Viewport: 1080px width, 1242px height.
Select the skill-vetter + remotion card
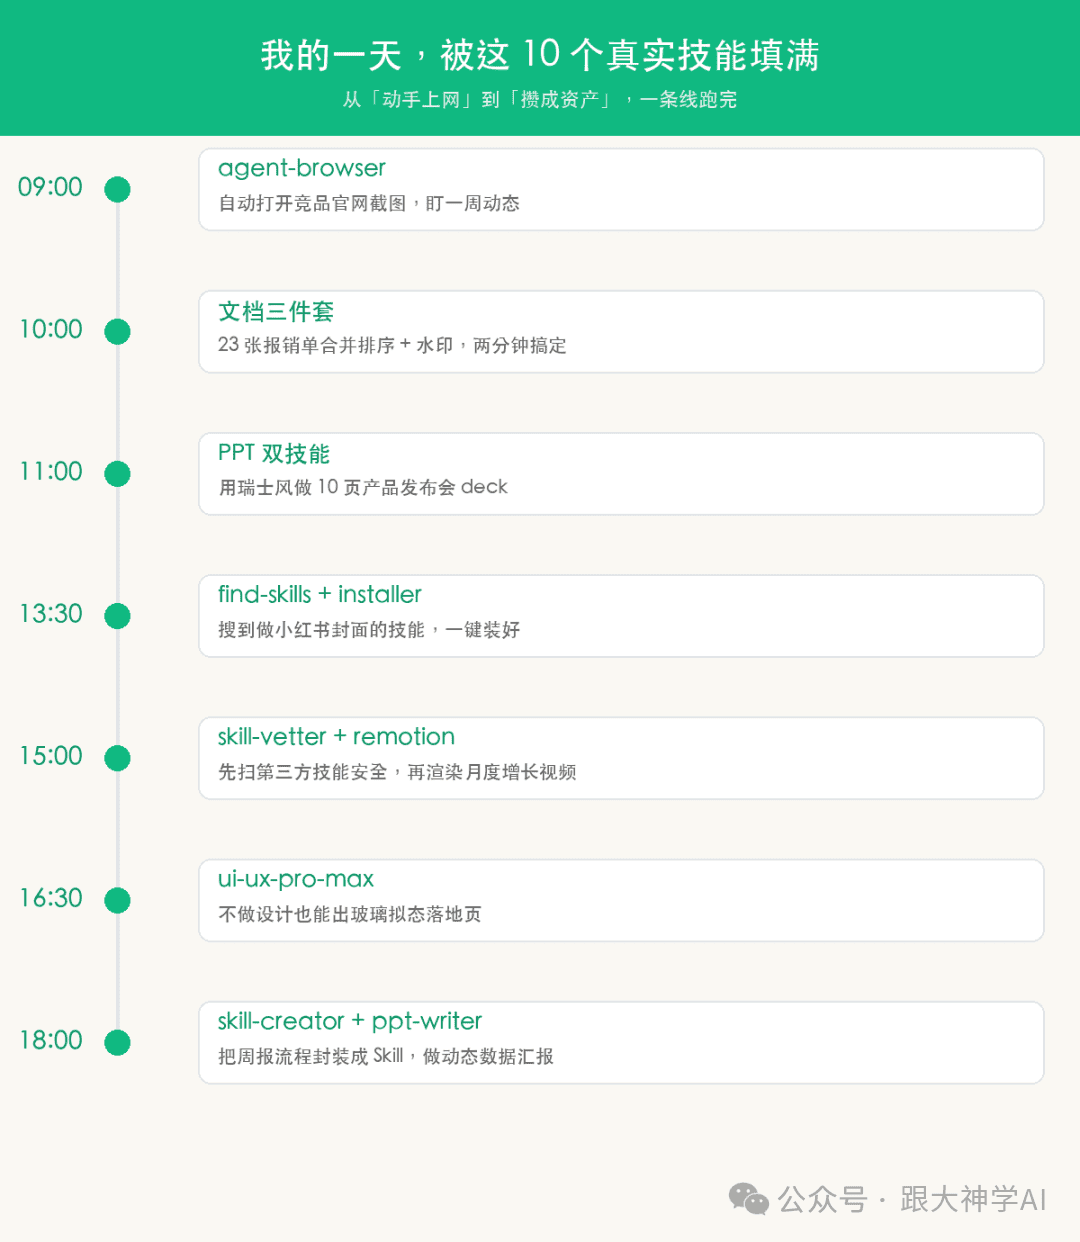621,758
